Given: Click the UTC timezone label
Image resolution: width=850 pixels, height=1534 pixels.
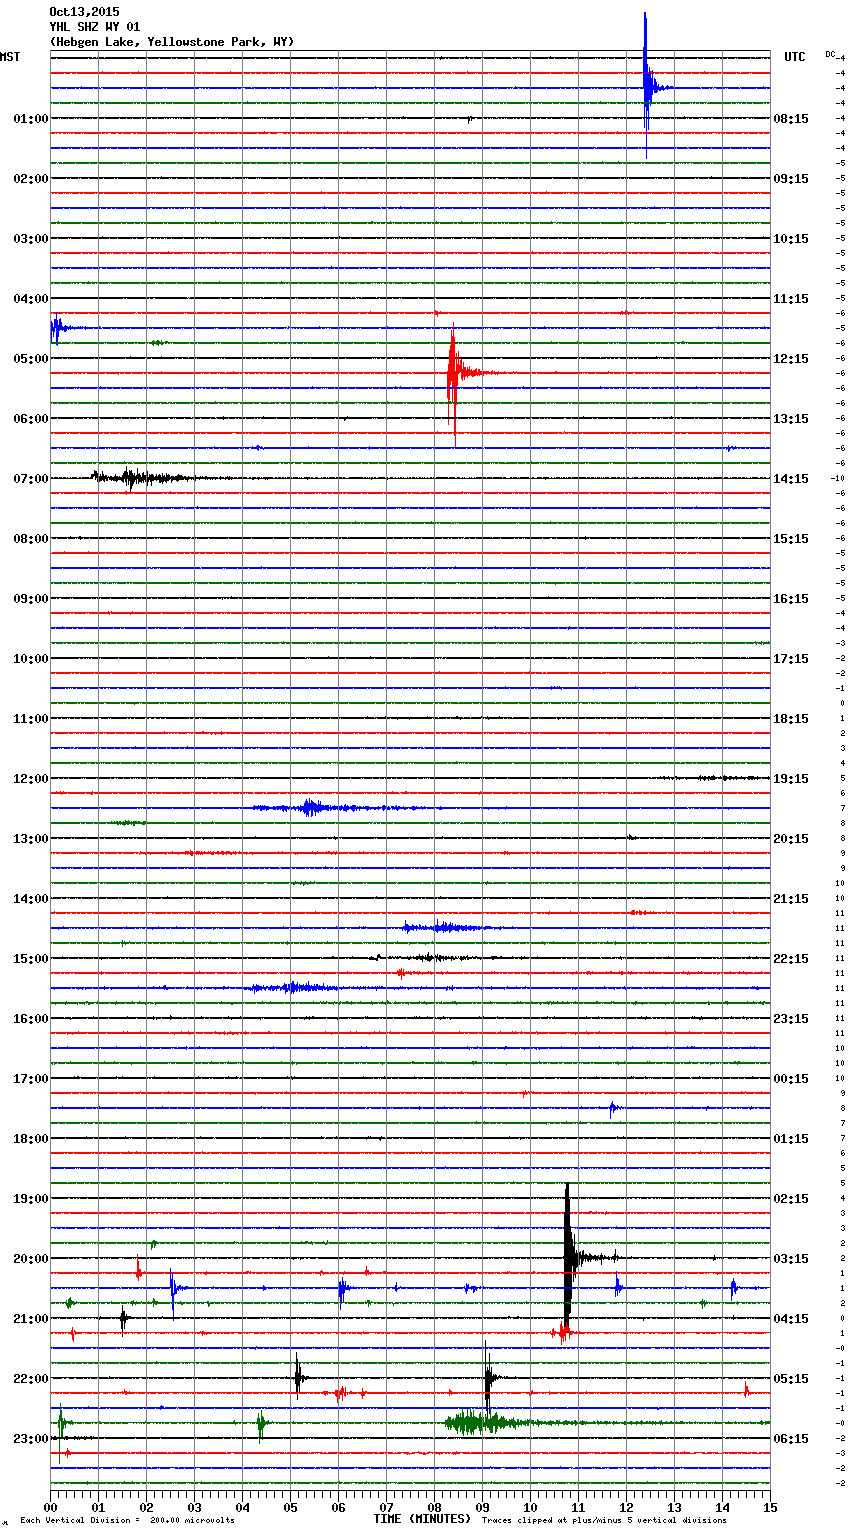Looking at the screenshot, I should point(795,57).
